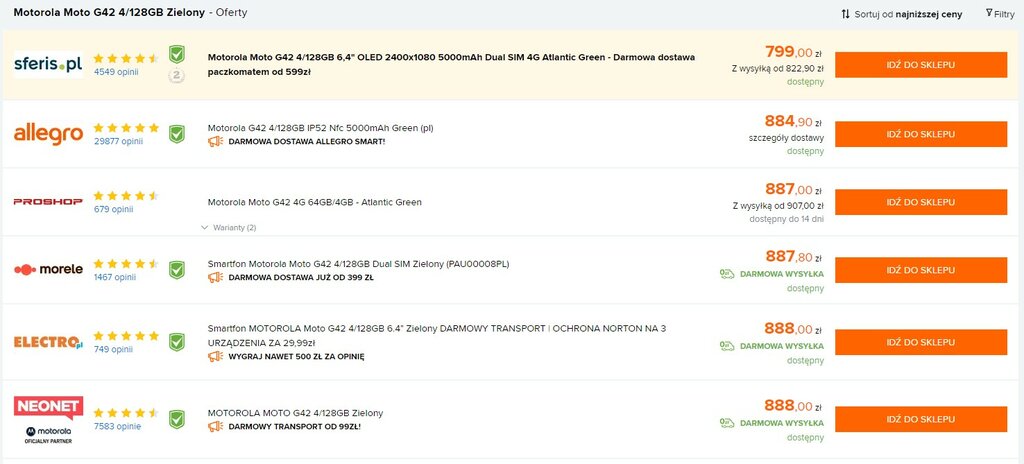The height and width of the screenshot is (464, 1024).
Task: Click the morele shop logo
Action: pyautogui.click(x=48, y=269)
